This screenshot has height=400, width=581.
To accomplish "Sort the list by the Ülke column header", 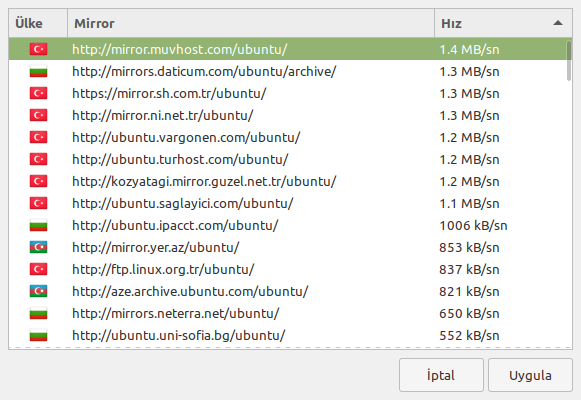I will click(38, 23).
